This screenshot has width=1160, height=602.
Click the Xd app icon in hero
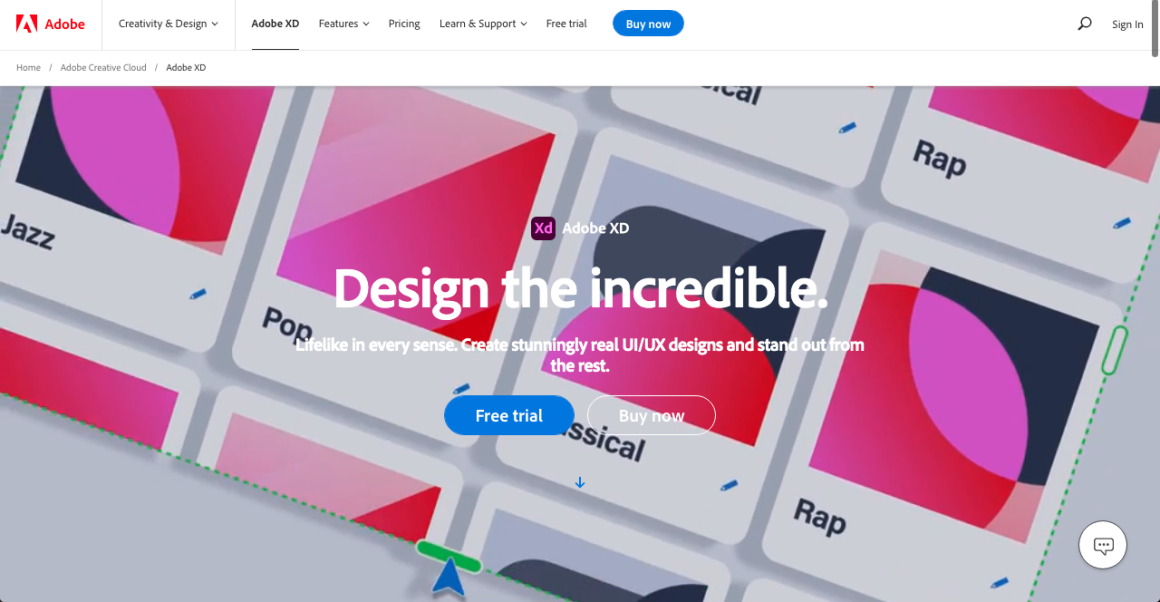click(543, 228)
